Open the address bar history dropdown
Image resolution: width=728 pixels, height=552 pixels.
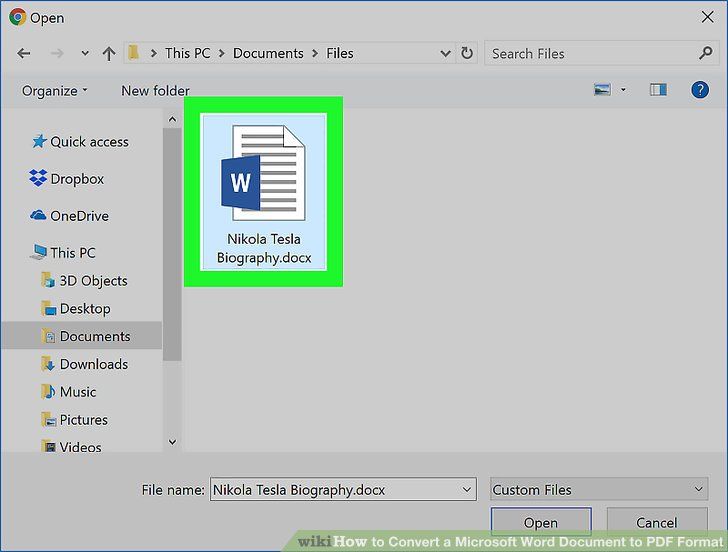(445, 54)
